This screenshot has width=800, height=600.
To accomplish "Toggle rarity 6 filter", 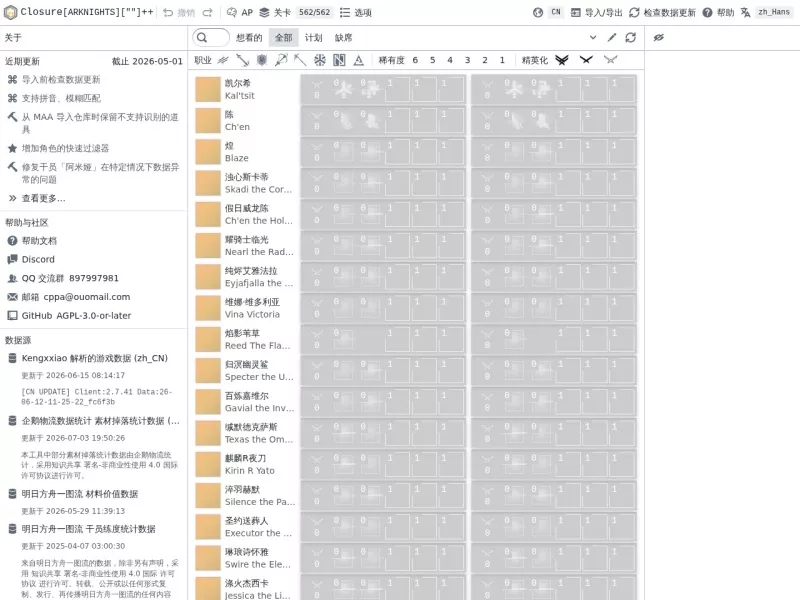I will pos(415,60).
